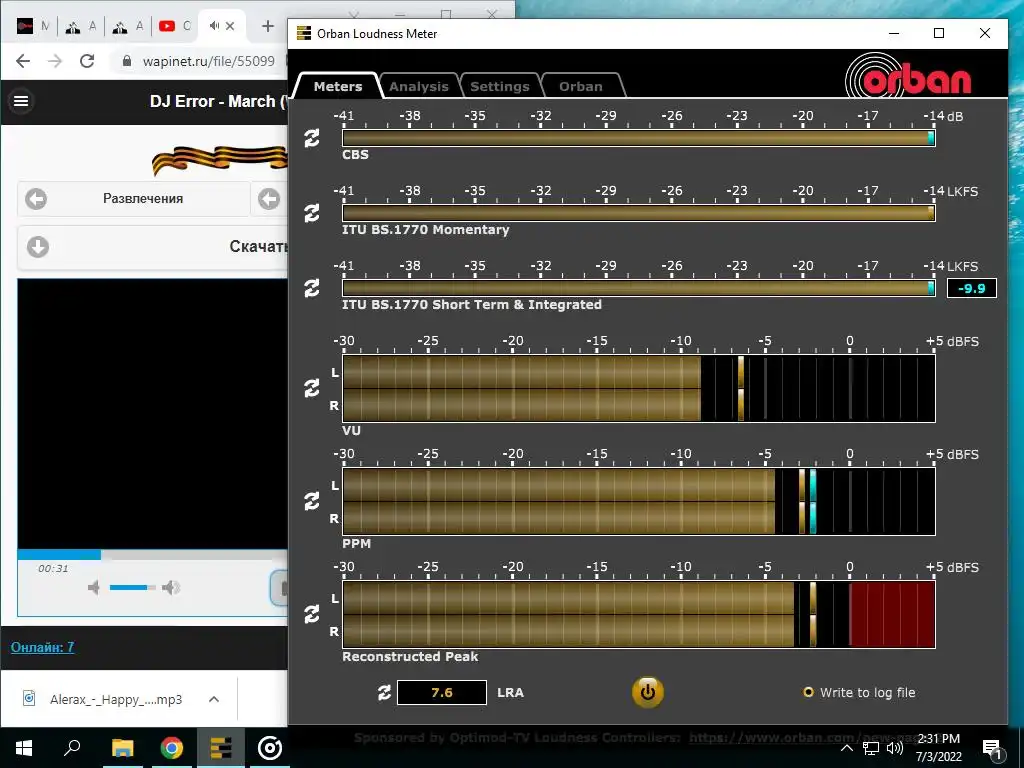This screenshot has height=768, width=1024.
Task: Click the third browser tab
Action: (127, 26)
